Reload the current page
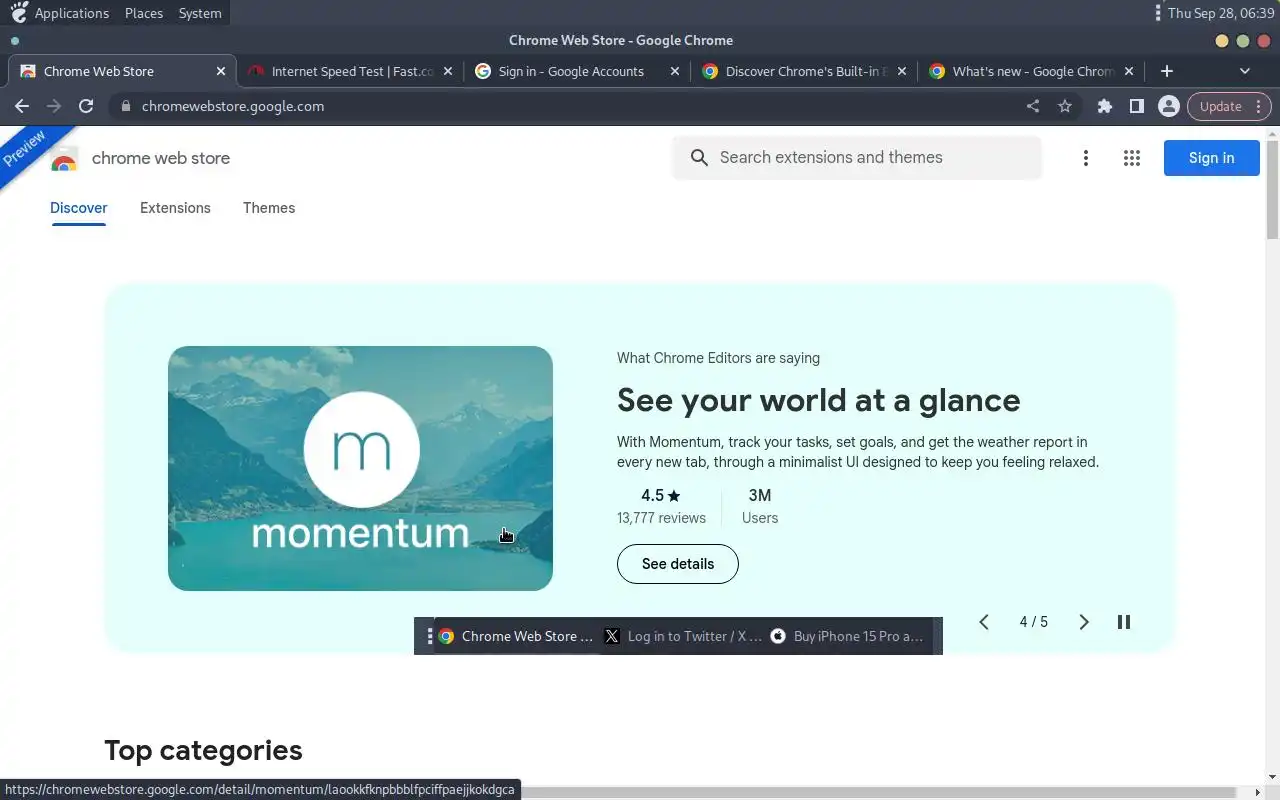Viewport: 1280px width, 800px height. pos(86,106)
